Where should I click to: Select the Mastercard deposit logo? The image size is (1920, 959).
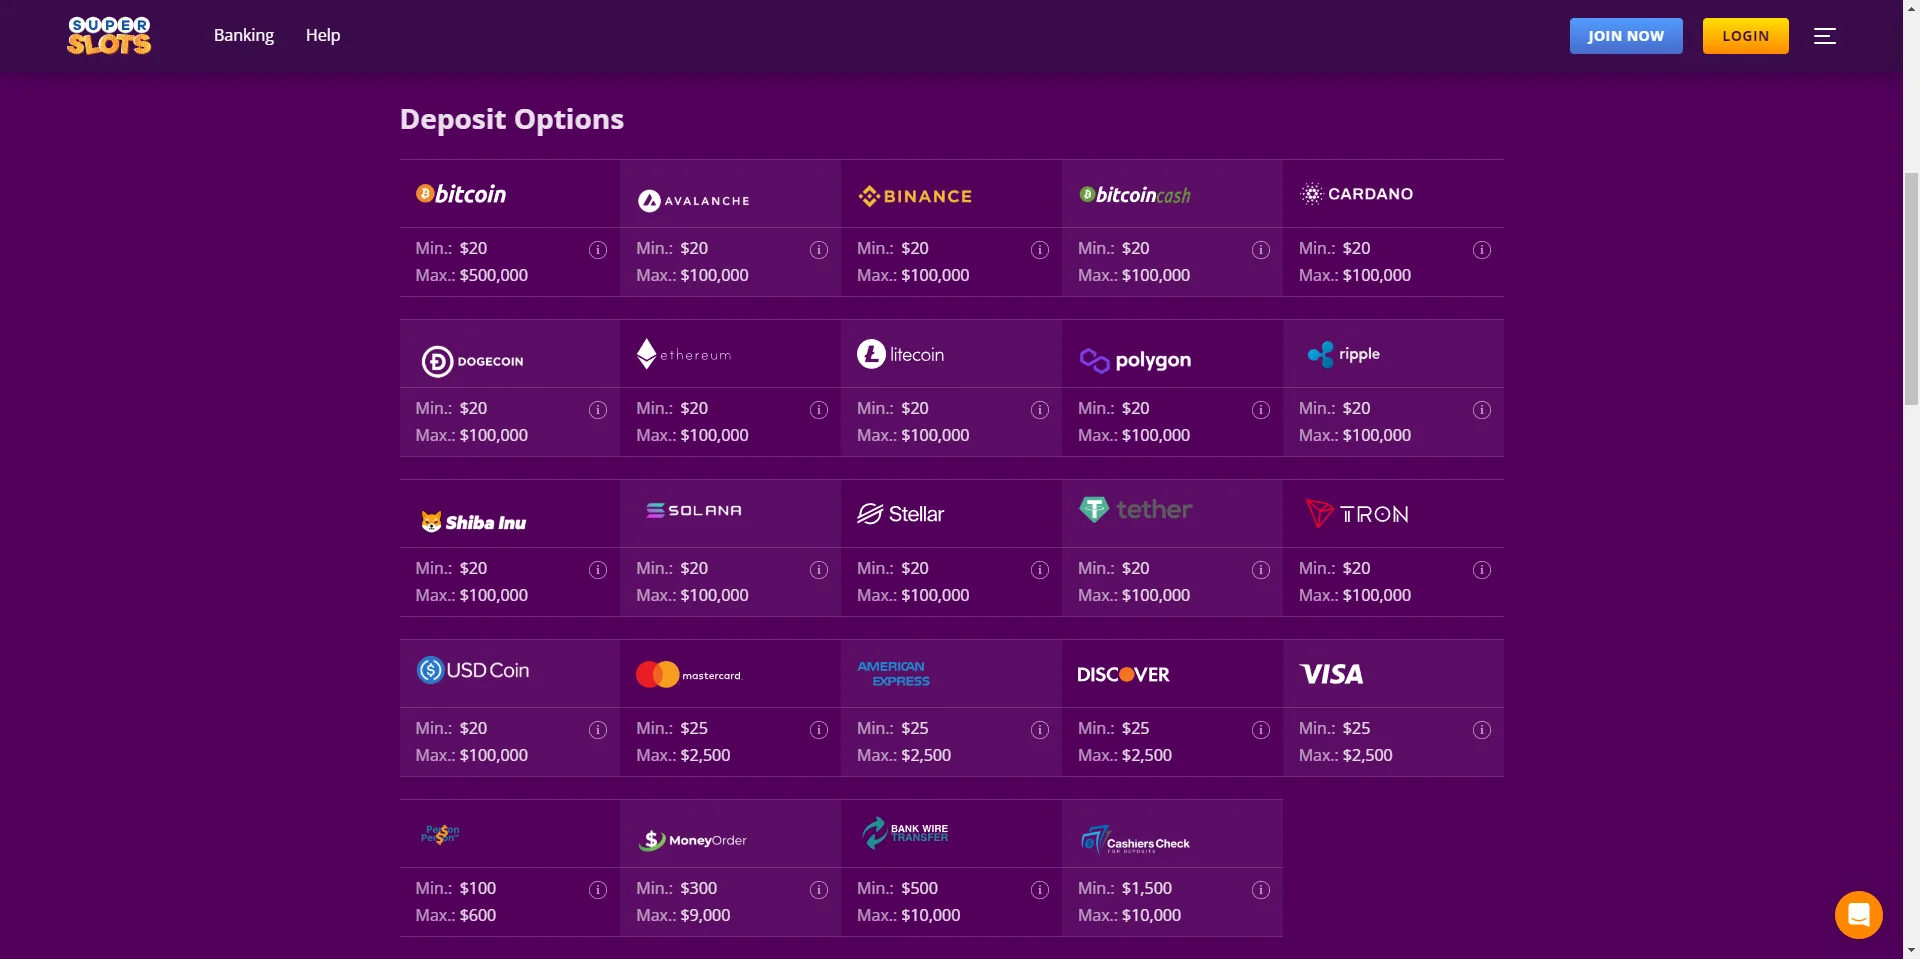689,675
